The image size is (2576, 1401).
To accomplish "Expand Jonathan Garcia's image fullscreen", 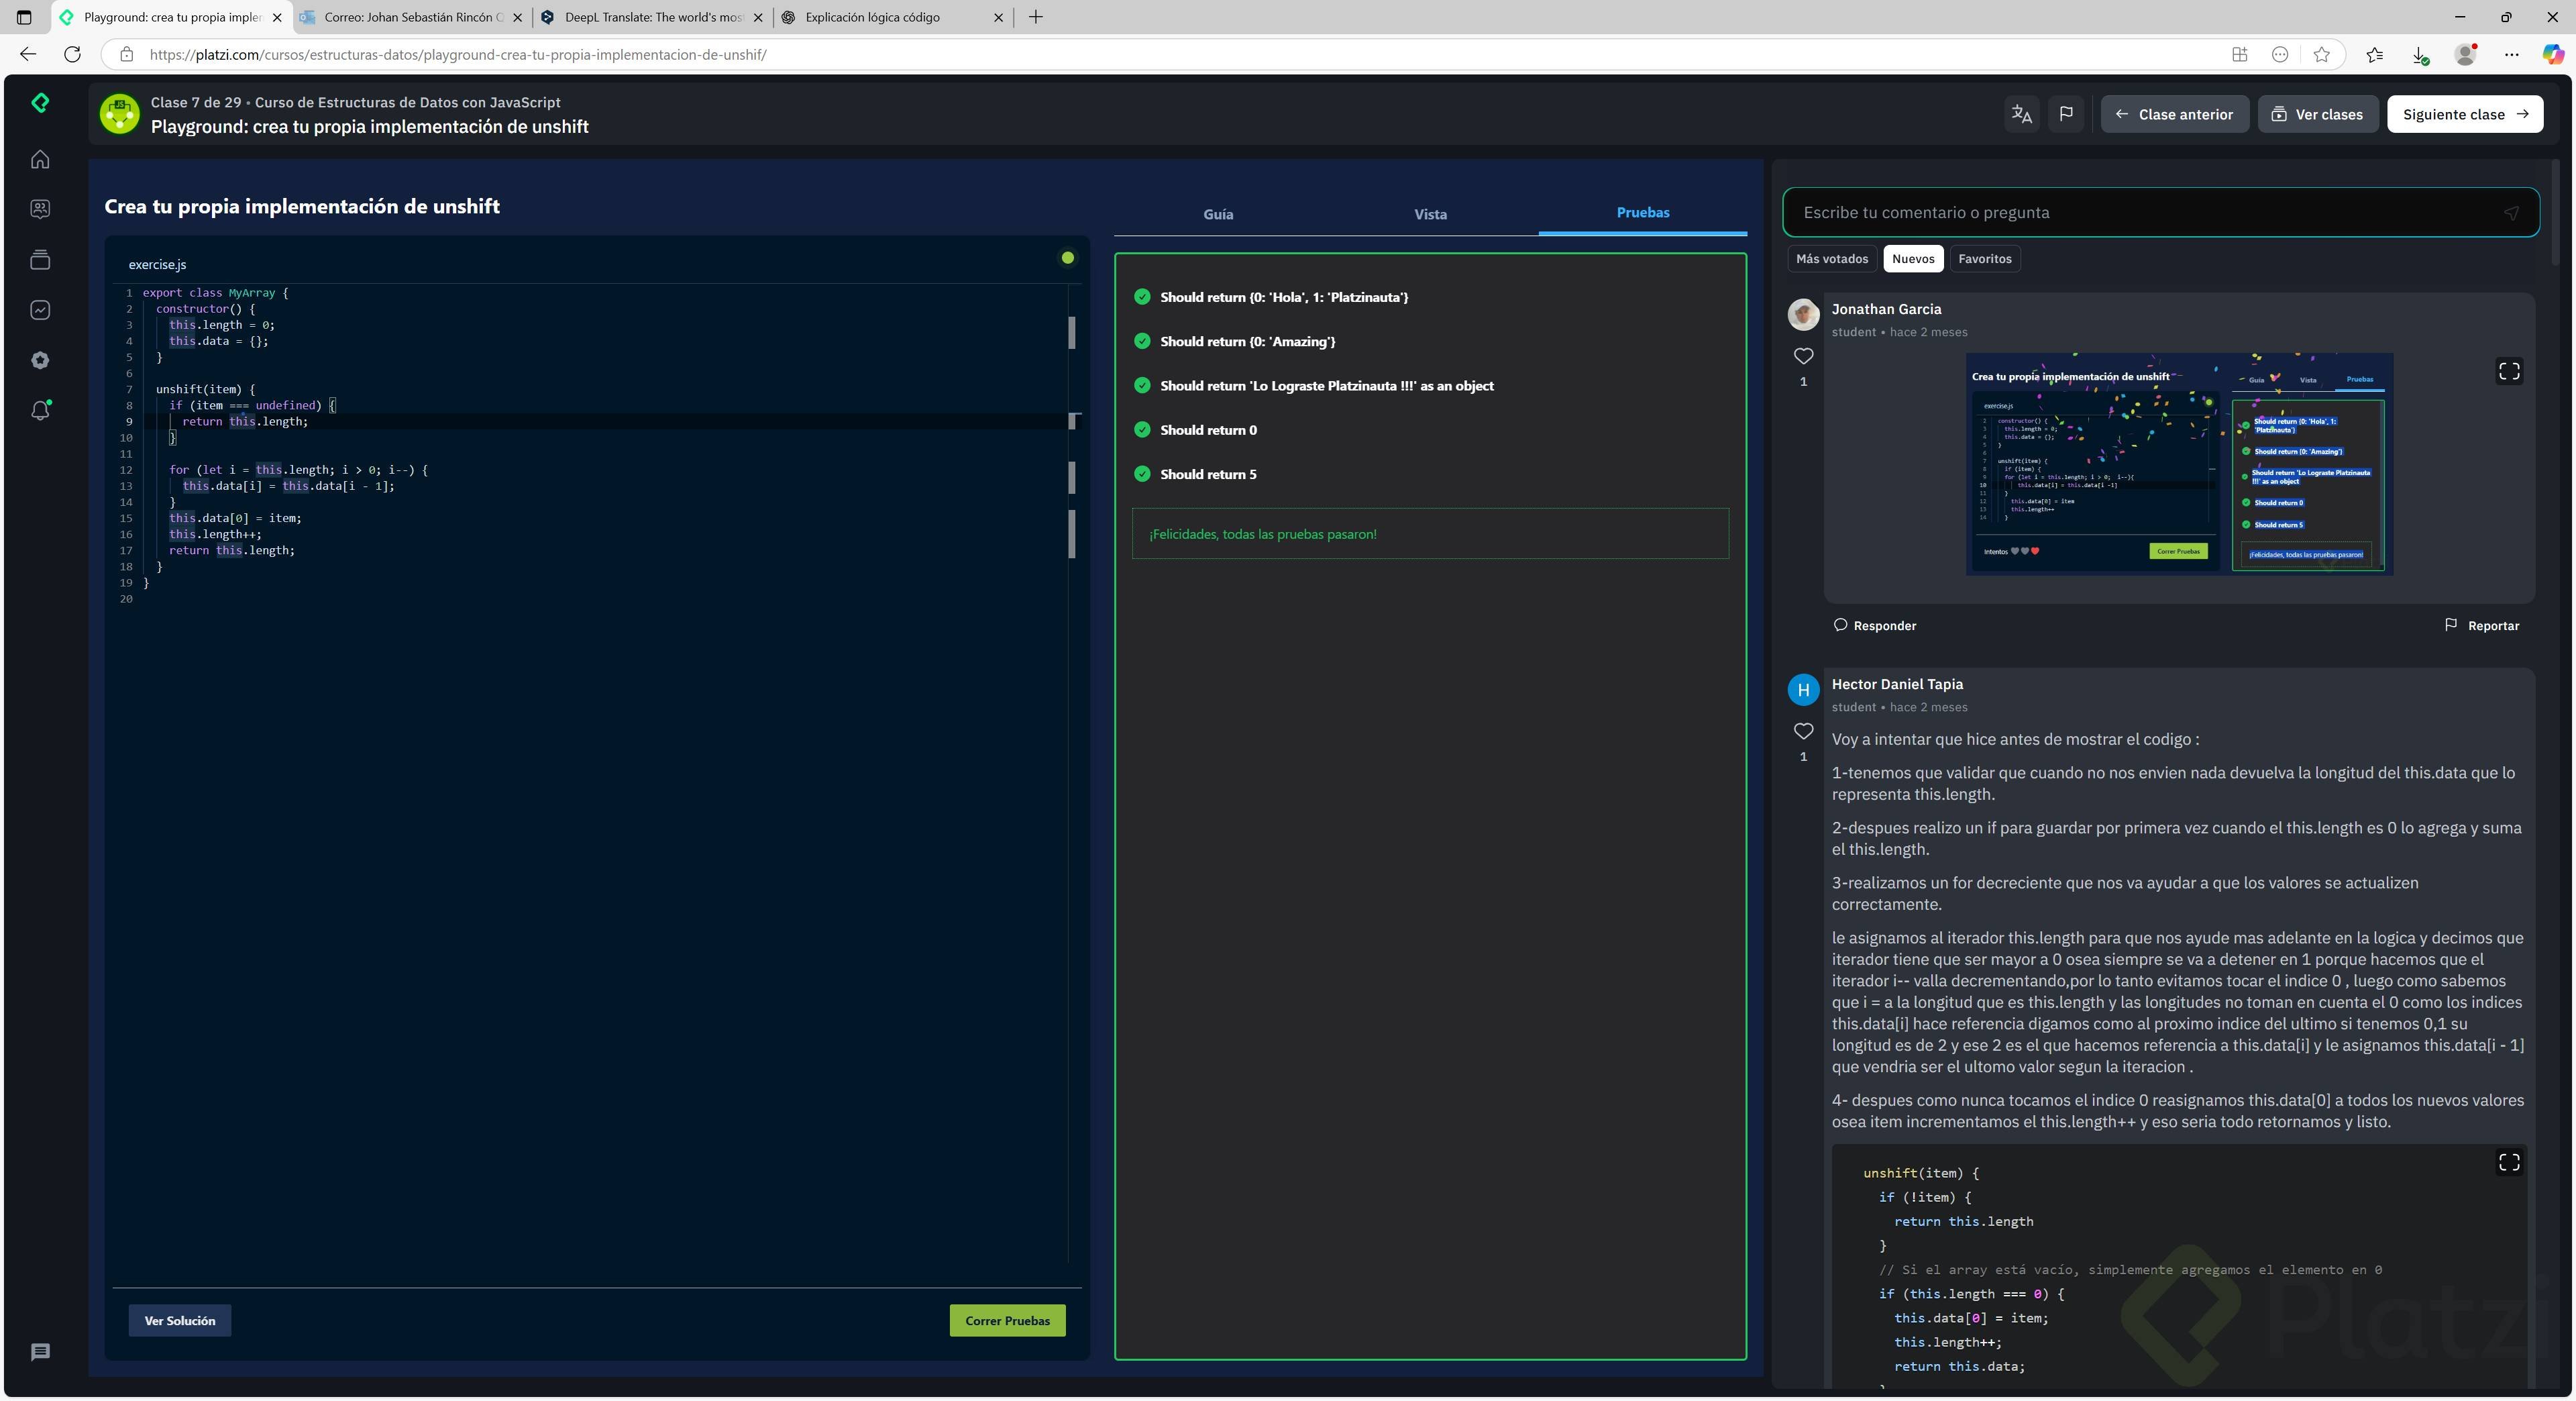I will click(x=2508, y=371).
